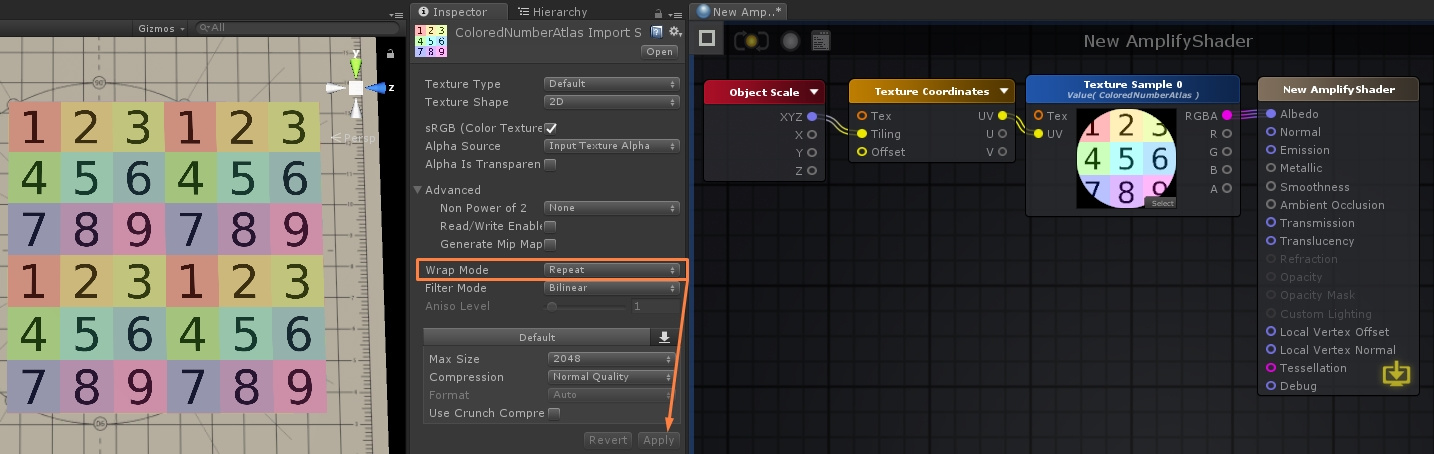Click the Apply button
The height and width of the screenshot is (454, 1434).
click(659, 440)
